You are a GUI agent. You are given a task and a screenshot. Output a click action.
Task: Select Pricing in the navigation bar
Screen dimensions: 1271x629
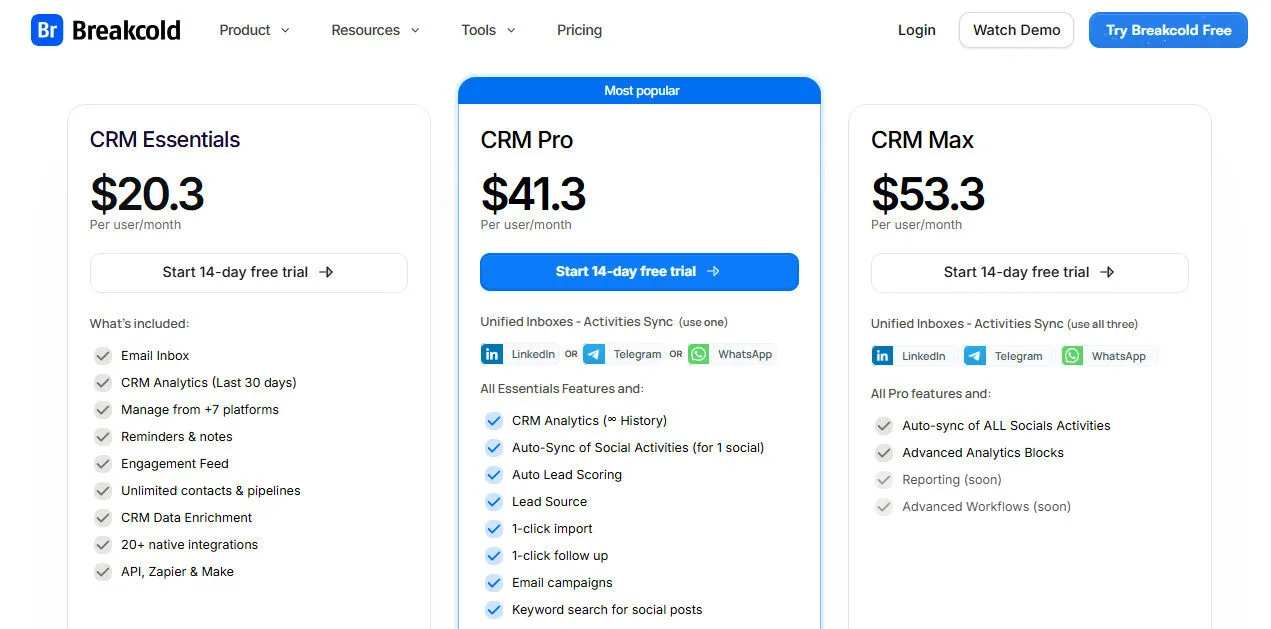click(579, 30)
